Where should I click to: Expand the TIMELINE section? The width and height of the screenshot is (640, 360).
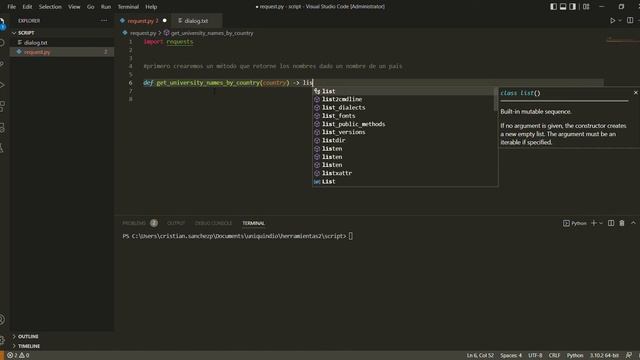point(61,346)
